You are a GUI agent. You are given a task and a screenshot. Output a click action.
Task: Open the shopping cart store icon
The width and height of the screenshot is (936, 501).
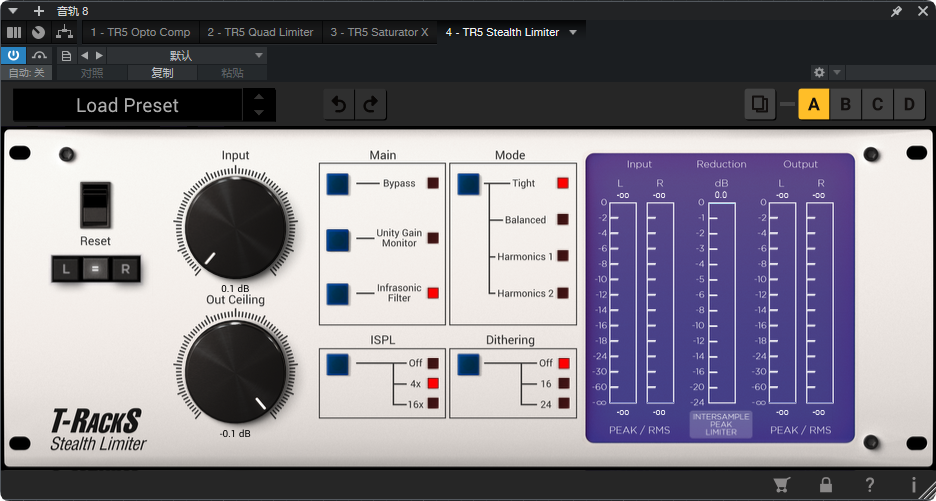pyautogui.click(x=781, y=484)
